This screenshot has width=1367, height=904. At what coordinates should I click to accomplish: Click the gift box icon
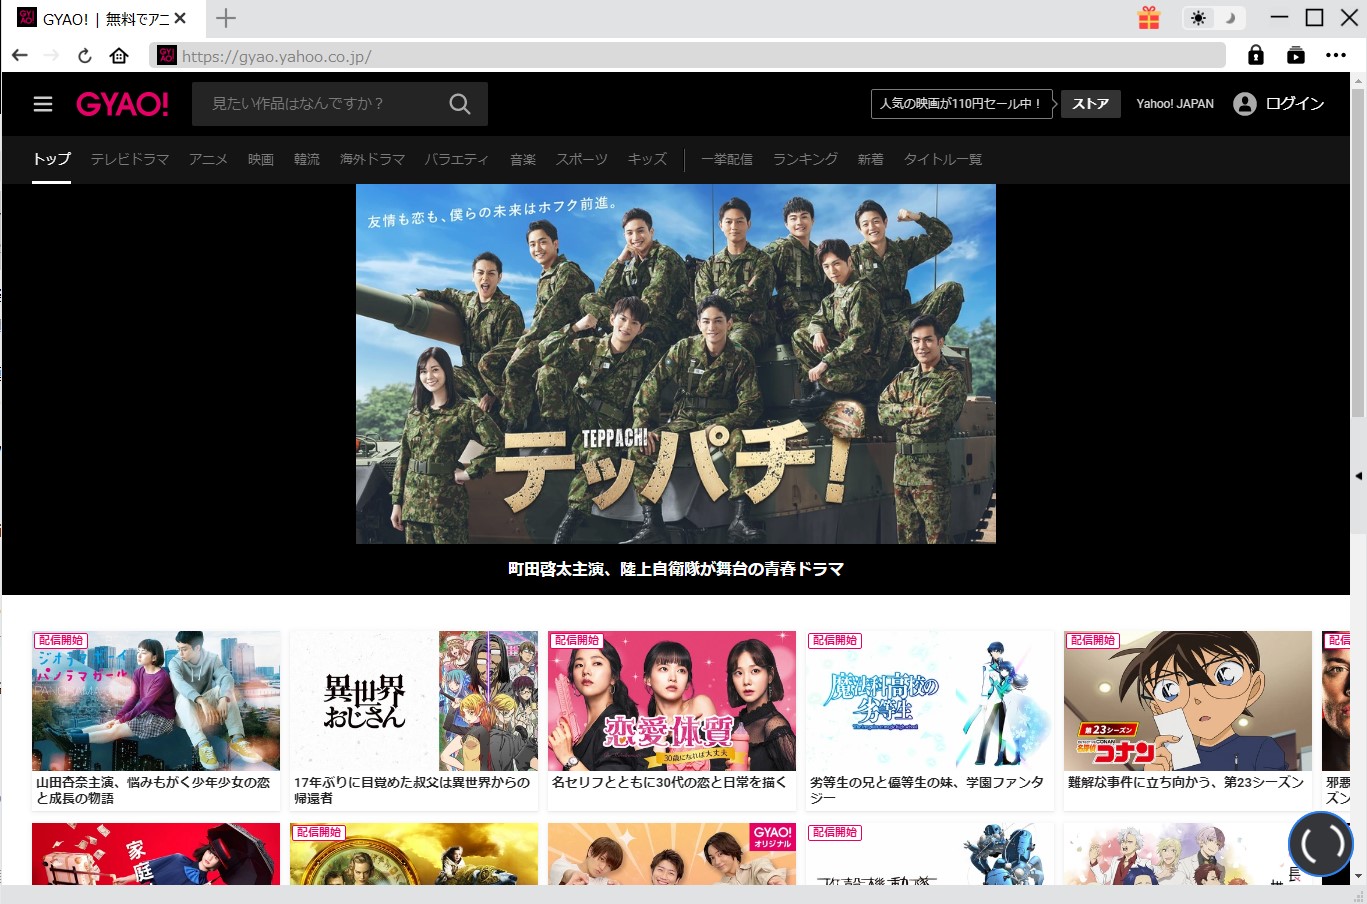pyautogui.click(x=1149, y=18)
